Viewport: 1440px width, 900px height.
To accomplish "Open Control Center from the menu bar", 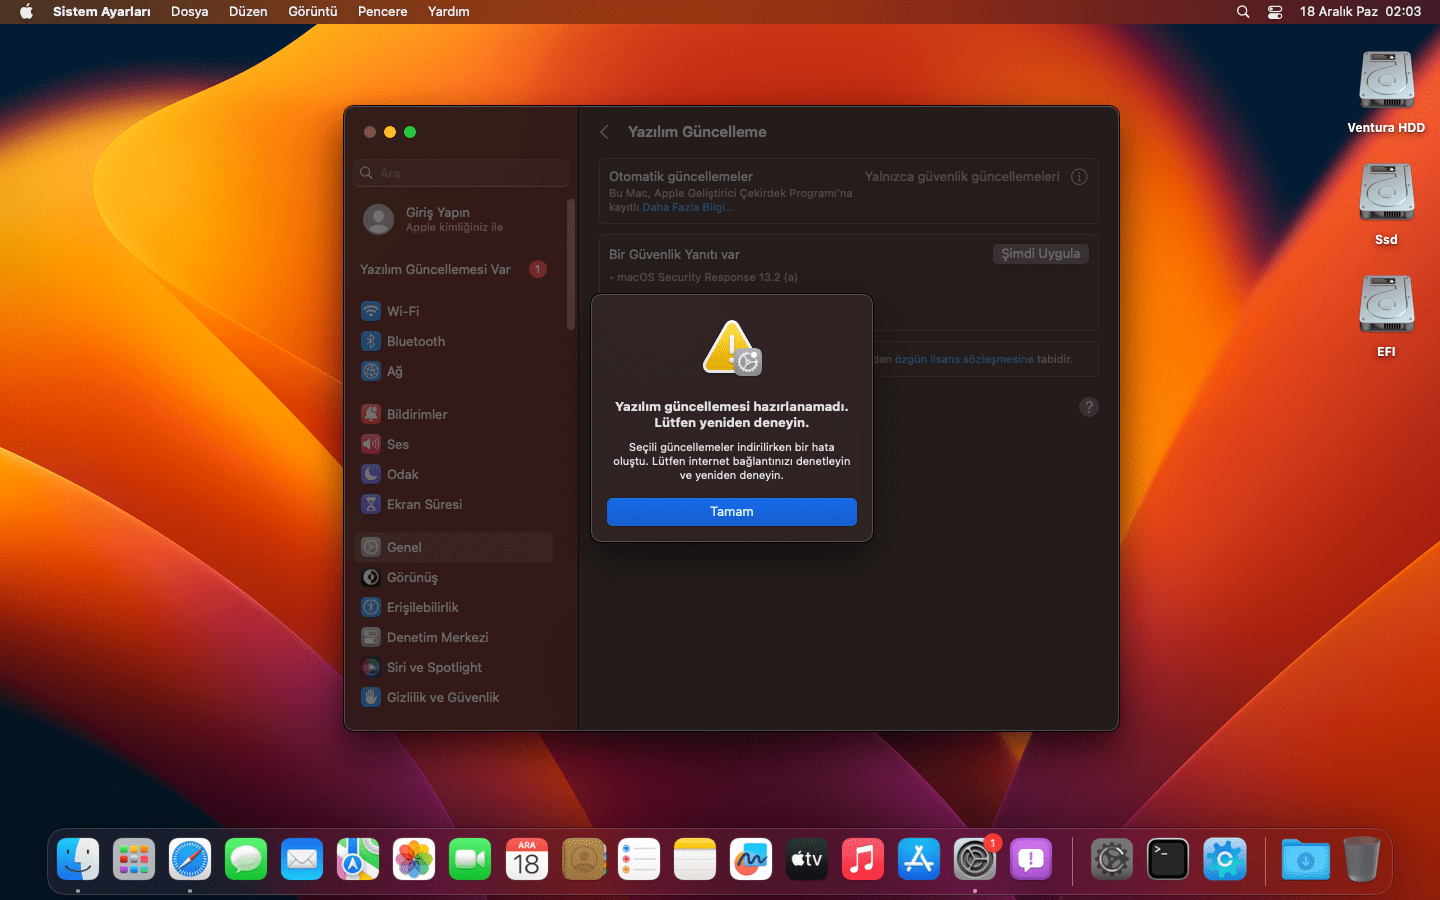I will tap(1275, 12).
